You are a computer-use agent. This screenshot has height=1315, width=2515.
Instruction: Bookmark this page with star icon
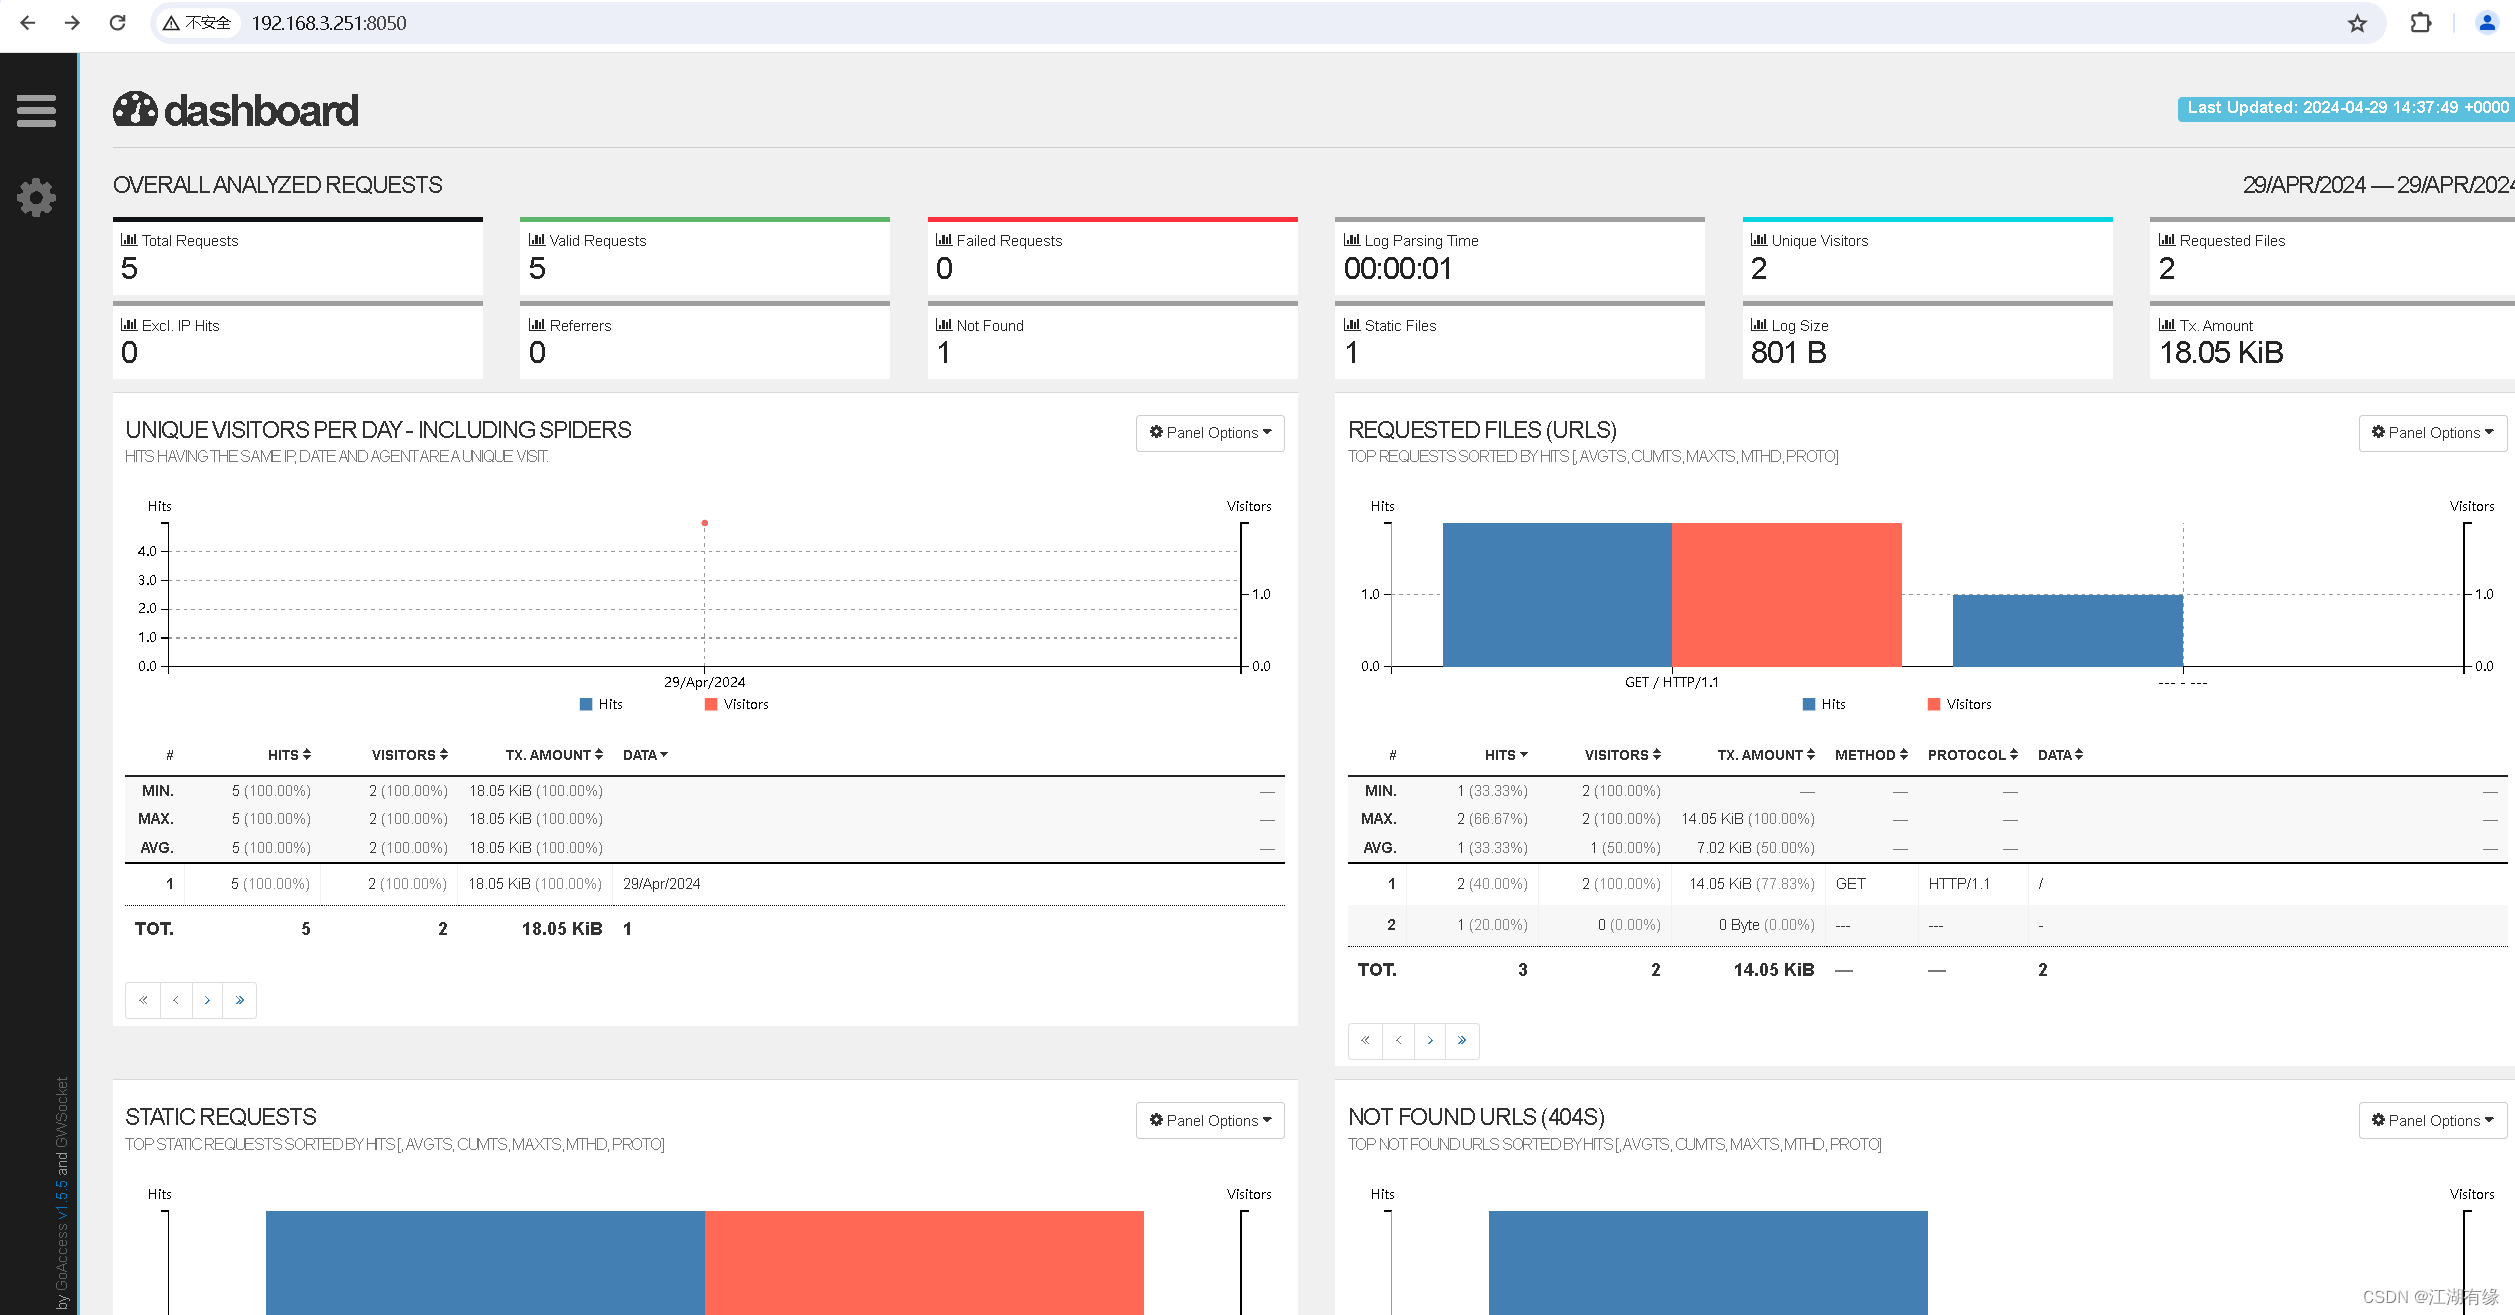pos(2357,23)
